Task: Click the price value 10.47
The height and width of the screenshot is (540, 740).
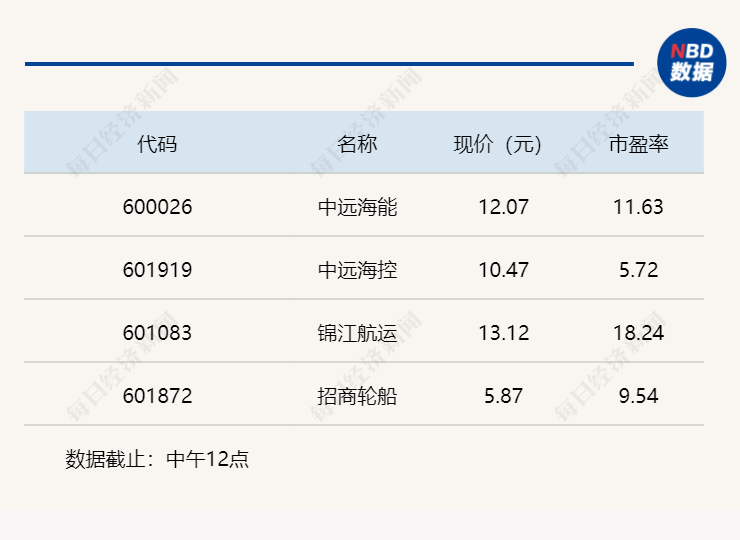Action: (504, 270)
